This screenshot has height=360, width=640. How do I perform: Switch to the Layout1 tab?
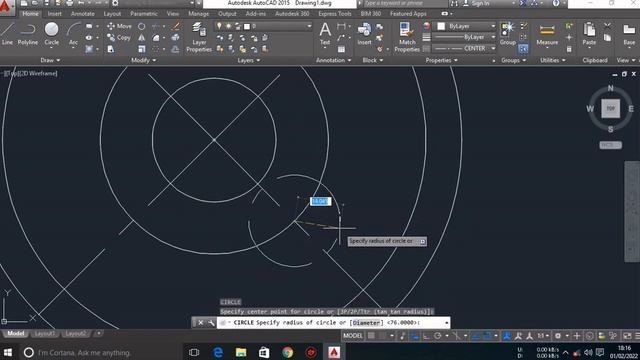44,334
